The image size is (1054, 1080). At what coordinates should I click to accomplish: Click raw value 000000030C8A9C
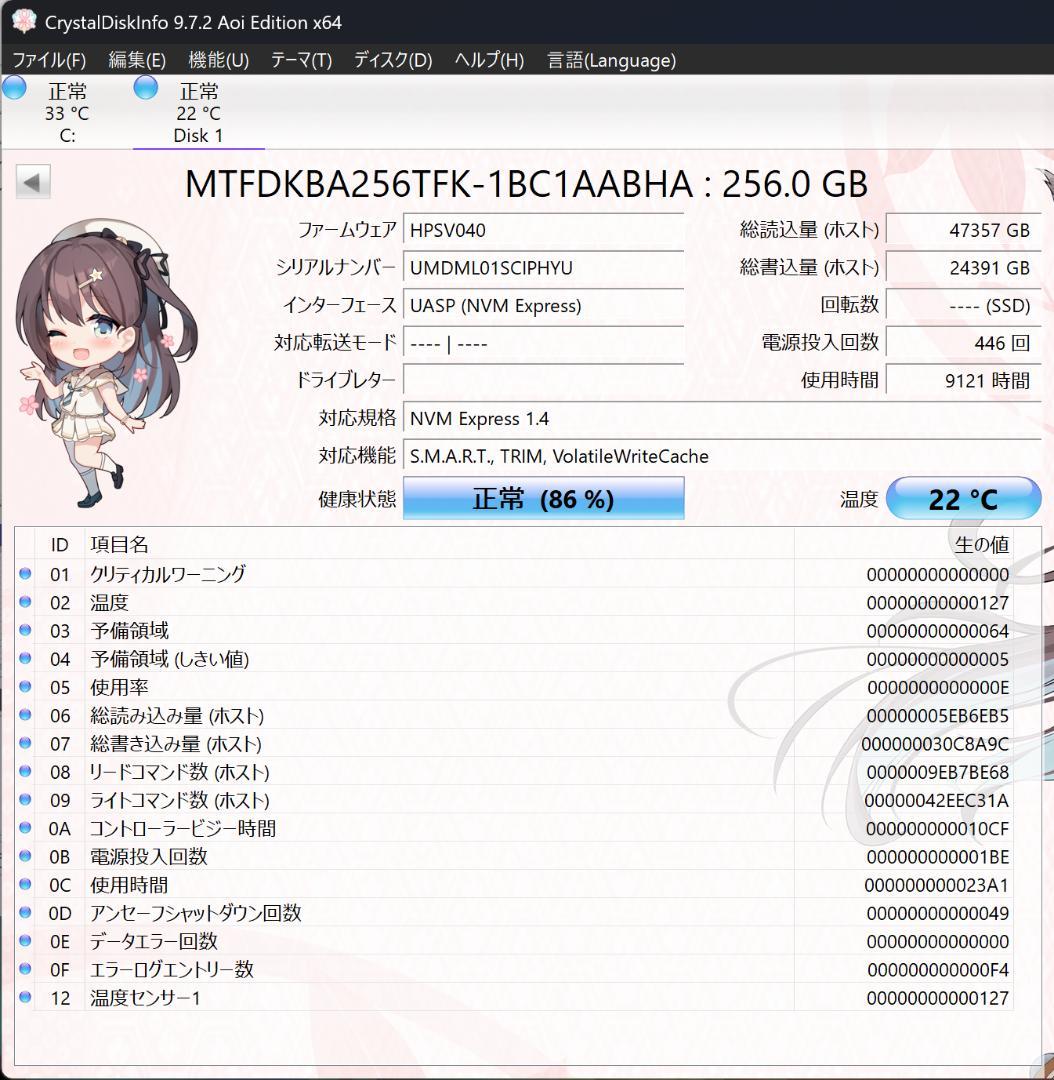point(936,744)
